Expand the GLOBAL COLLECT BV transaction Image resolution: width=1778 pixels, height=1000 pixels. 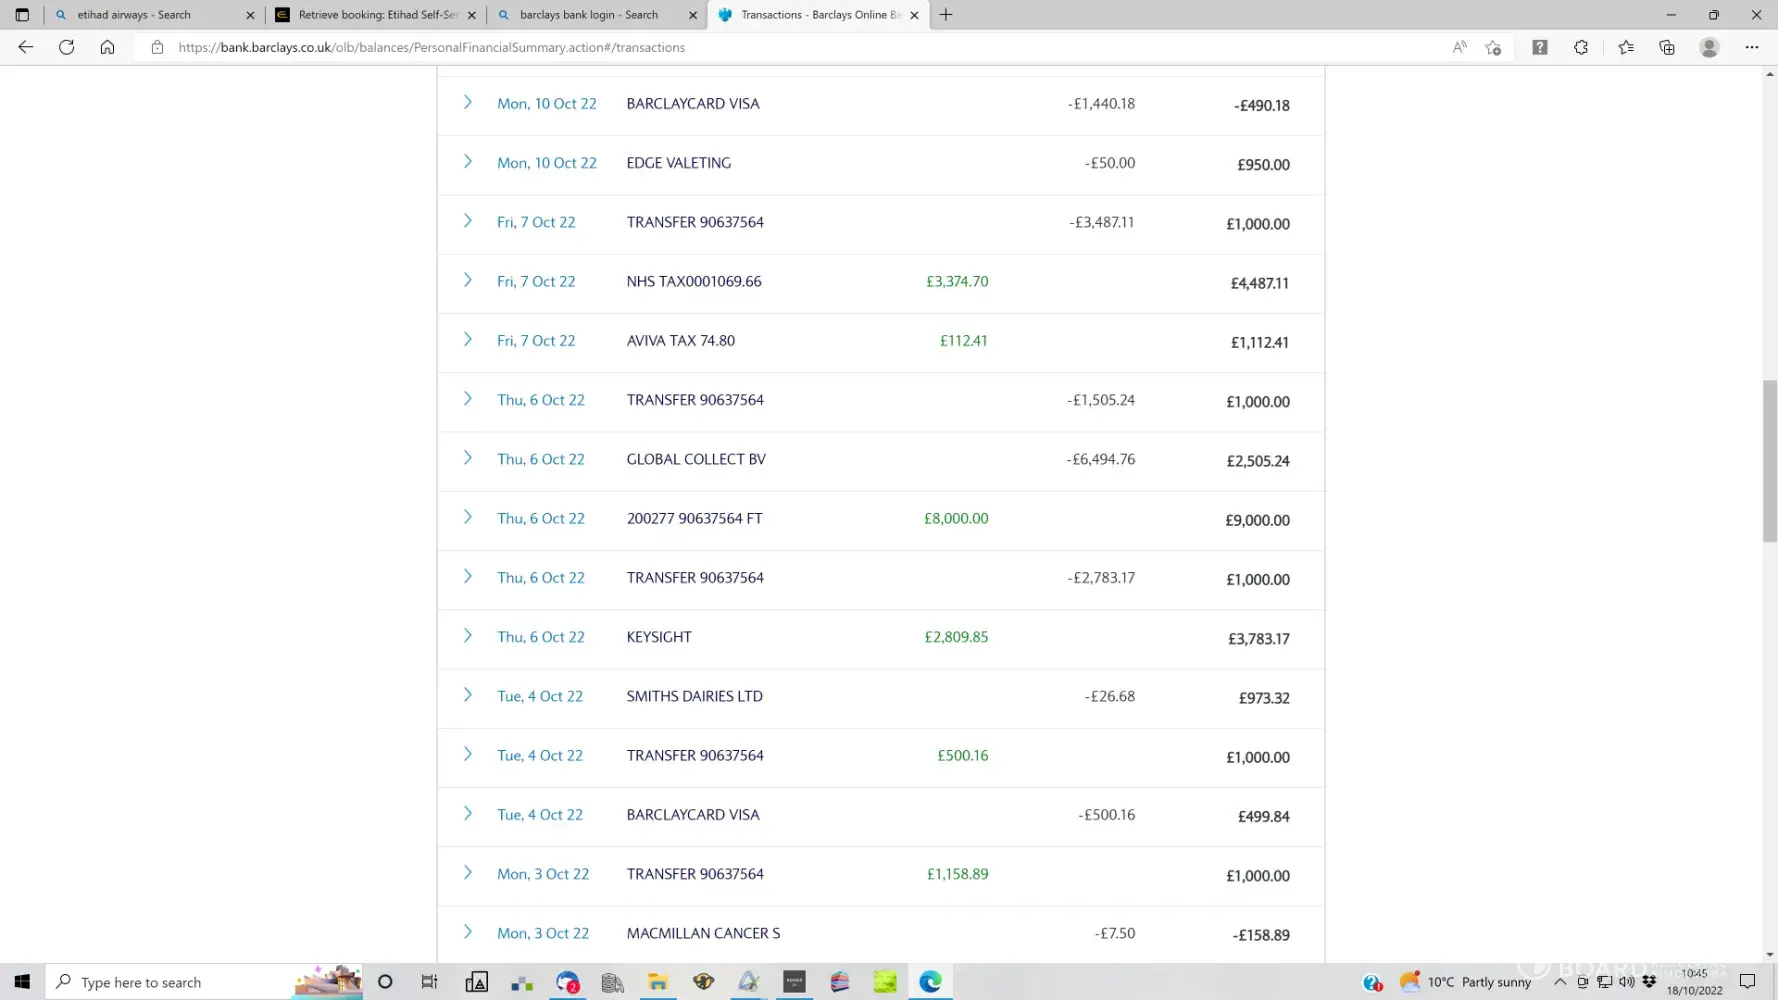[467, 458]
